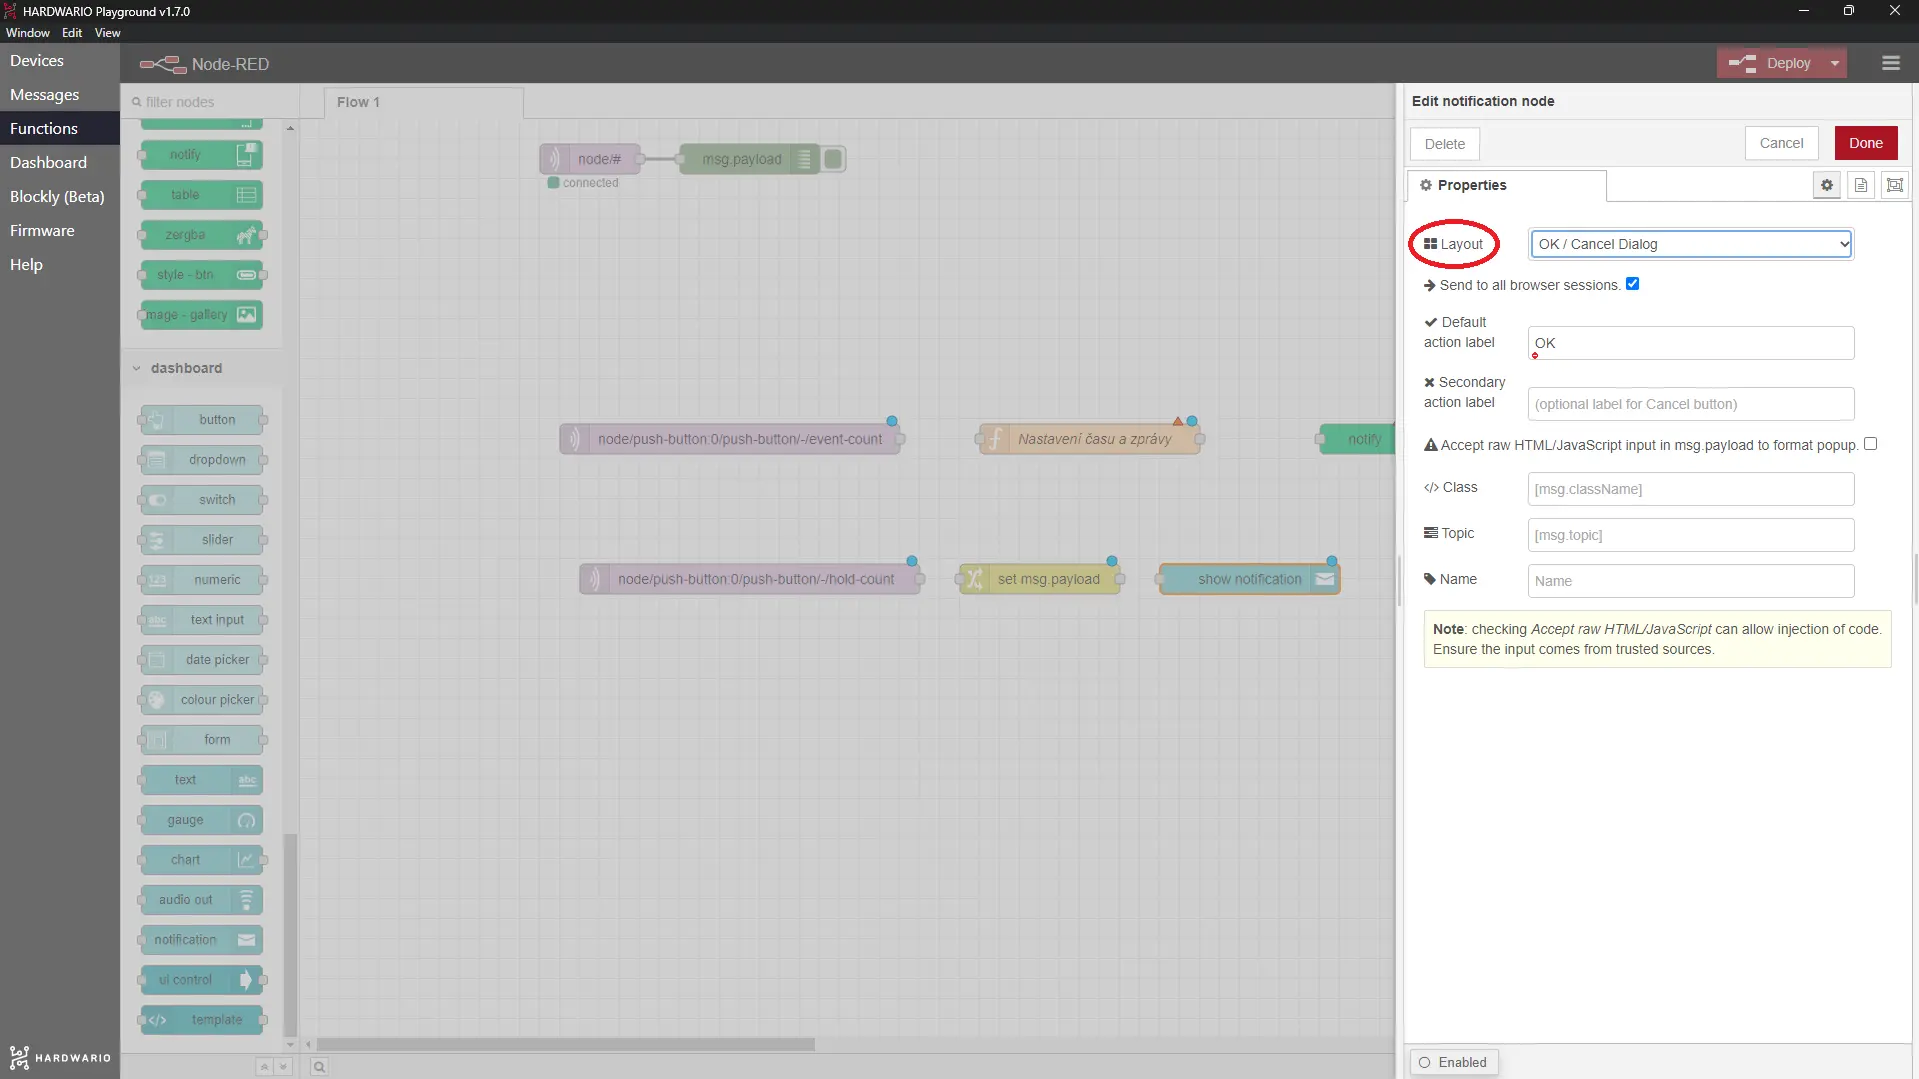Select the dropdown dashboard node

(x=202, y=460)
